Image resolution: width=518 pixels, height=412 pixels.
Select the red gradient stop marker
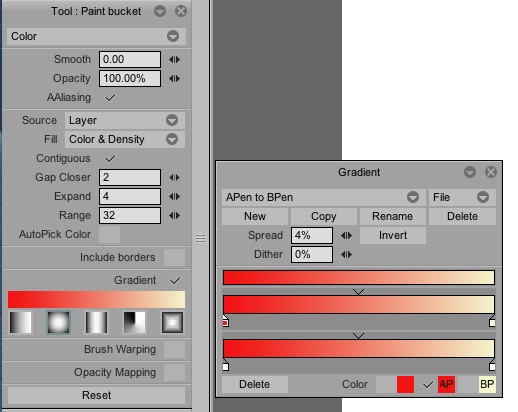[225, 322]
